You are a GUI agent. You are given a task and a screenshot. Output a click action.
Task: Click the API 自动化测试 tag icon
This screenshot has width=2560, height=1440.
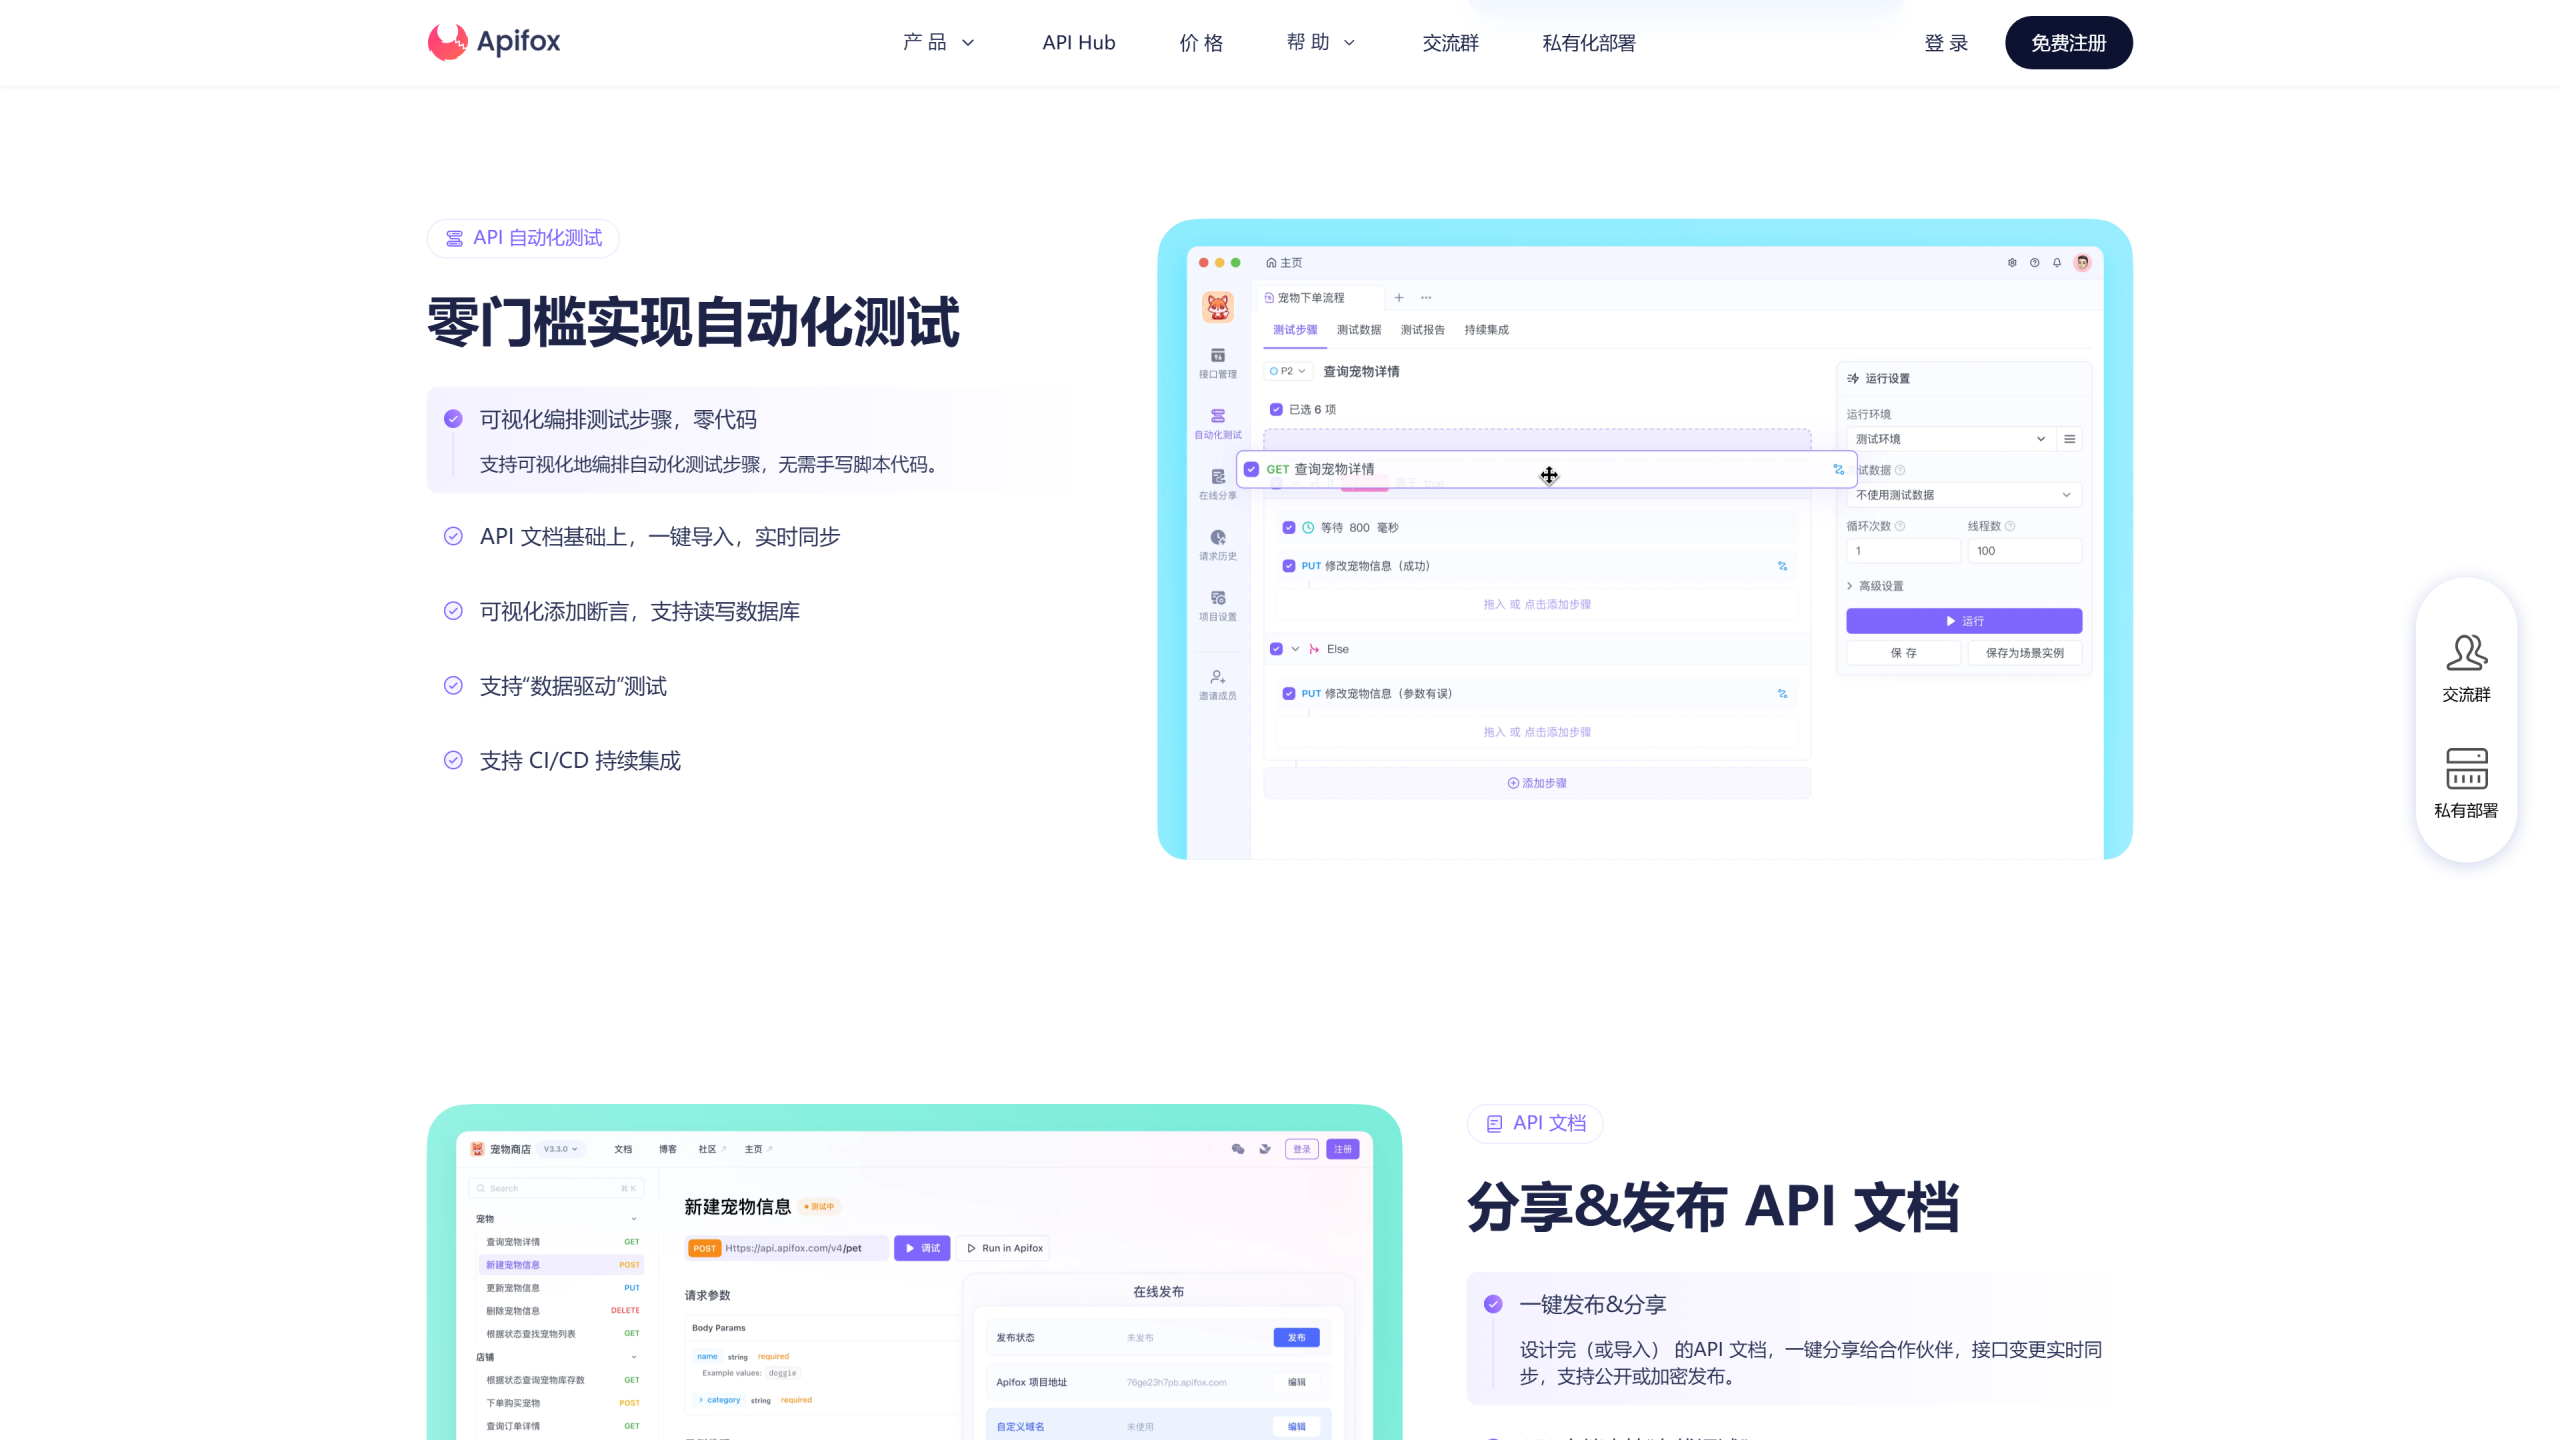(454, 238)
